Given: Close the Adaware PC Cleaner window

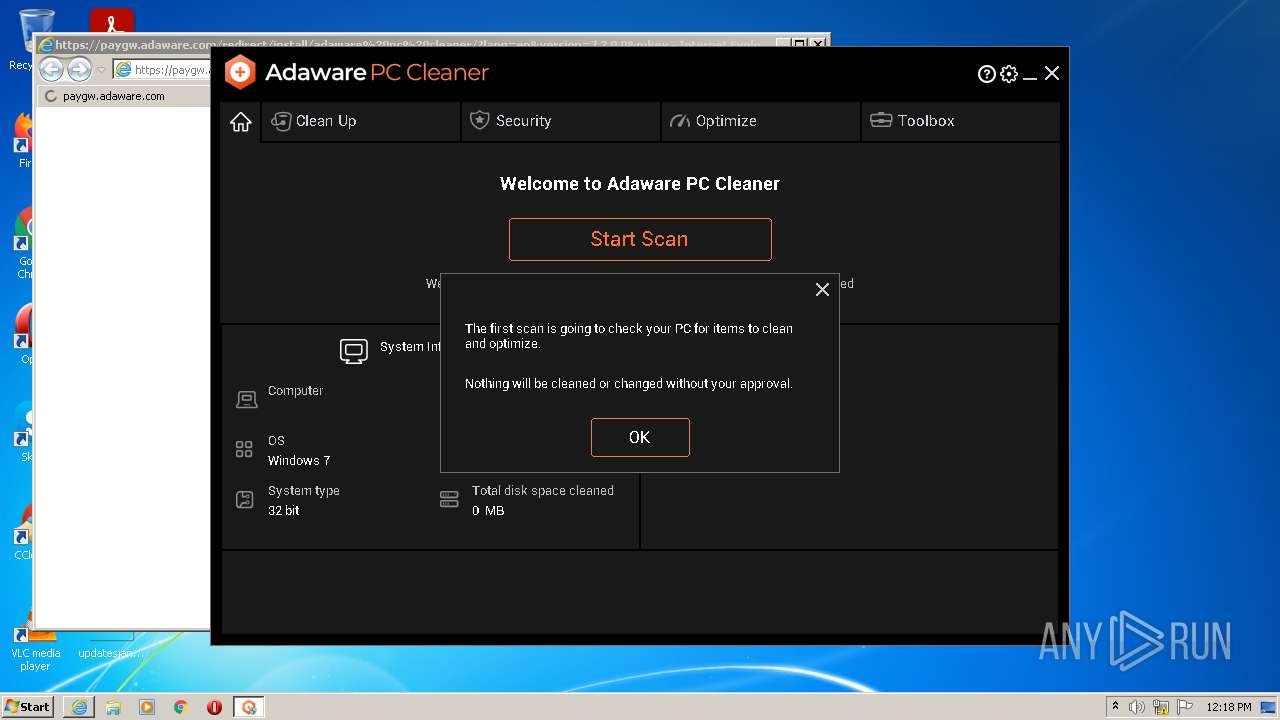Looking at the screenshot, I should (1052, 73).
